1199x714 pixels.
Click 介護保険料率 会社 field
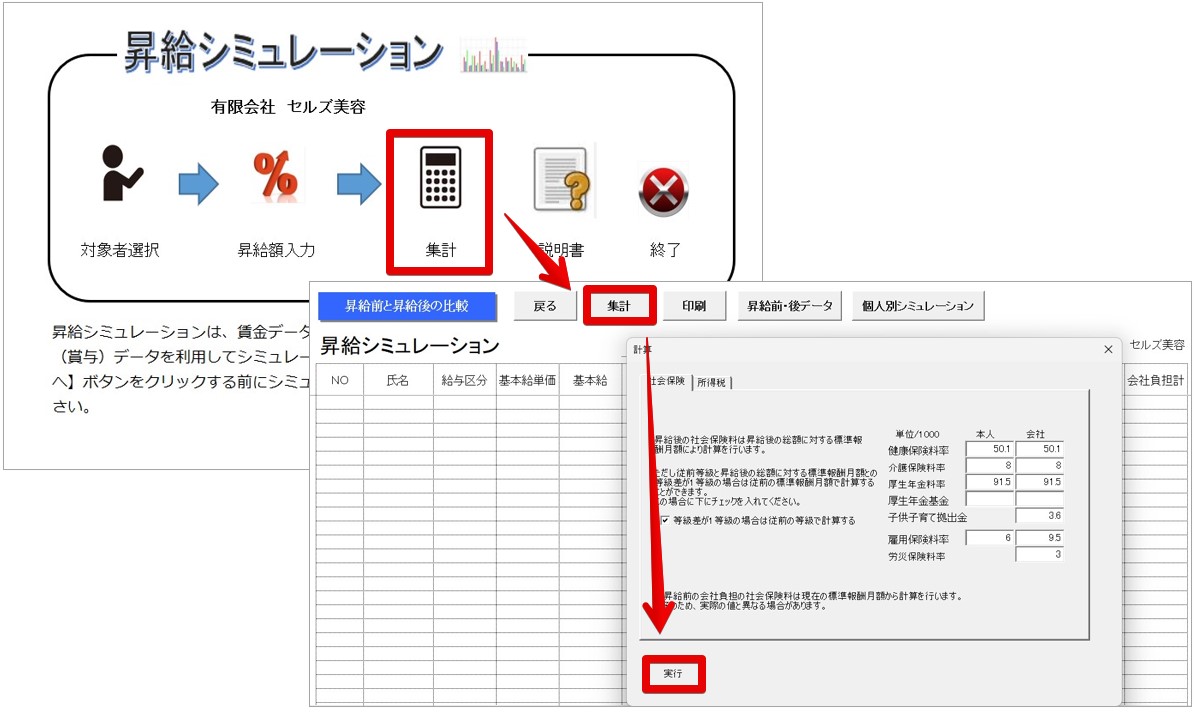click(x=1040, y=466)
